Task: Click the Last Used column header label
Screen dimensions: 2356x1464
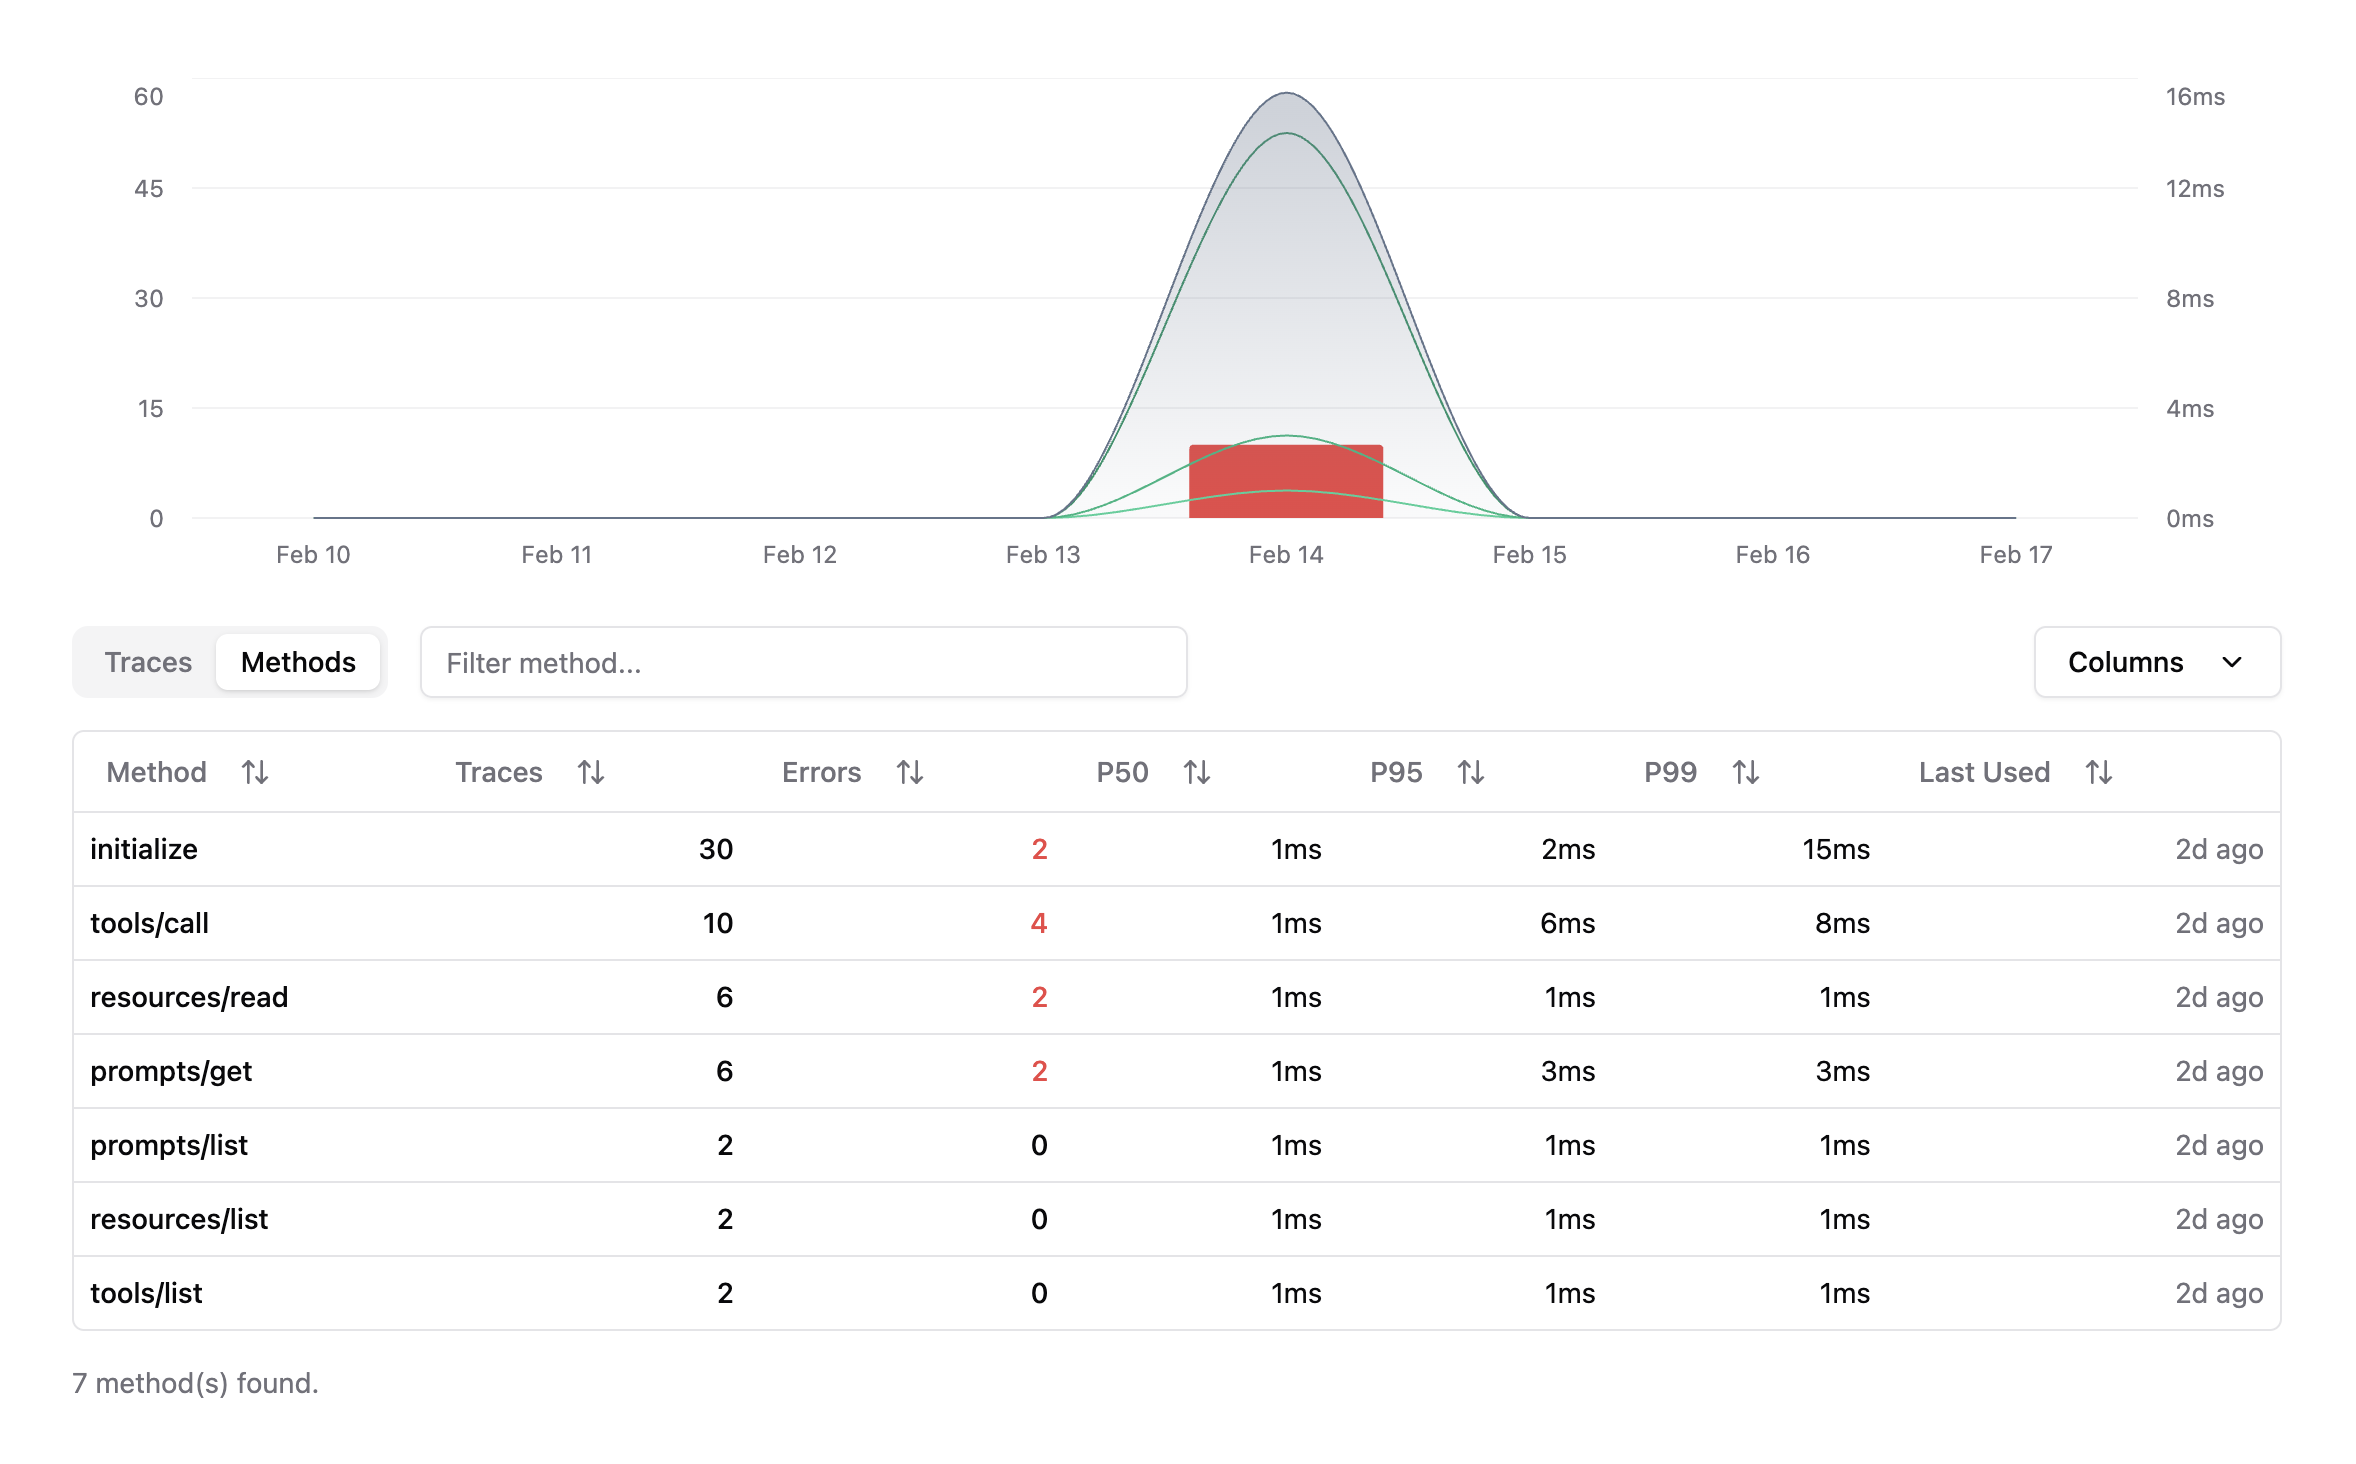Action: pos(1984,772)
